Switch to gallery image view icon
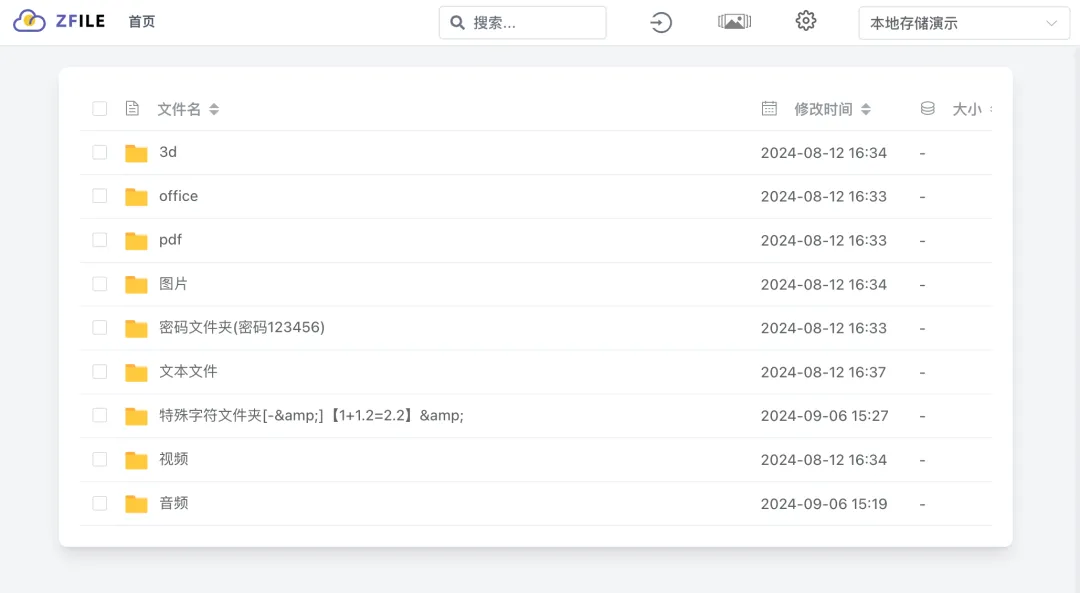This screenshot has width=1080, height=593. click(x=734, y=22)
